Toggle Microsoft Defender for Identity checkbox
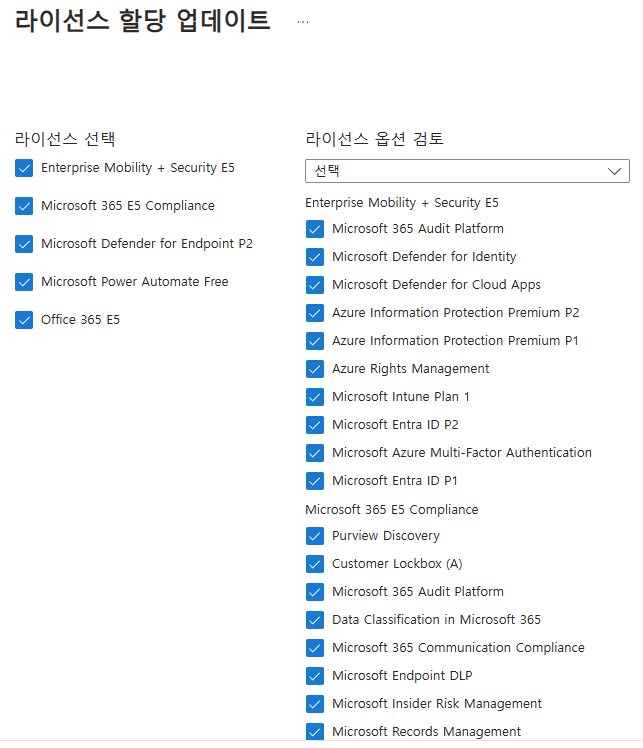 [x=315, y=257]
